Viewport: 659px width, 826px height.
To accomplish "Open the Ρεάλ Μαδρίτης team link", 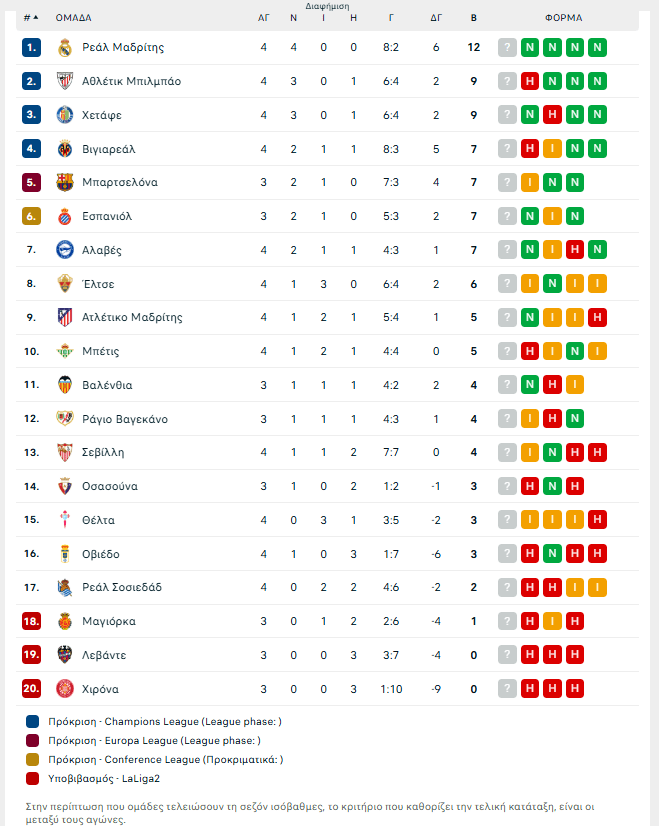I will [x=123, y=47].
